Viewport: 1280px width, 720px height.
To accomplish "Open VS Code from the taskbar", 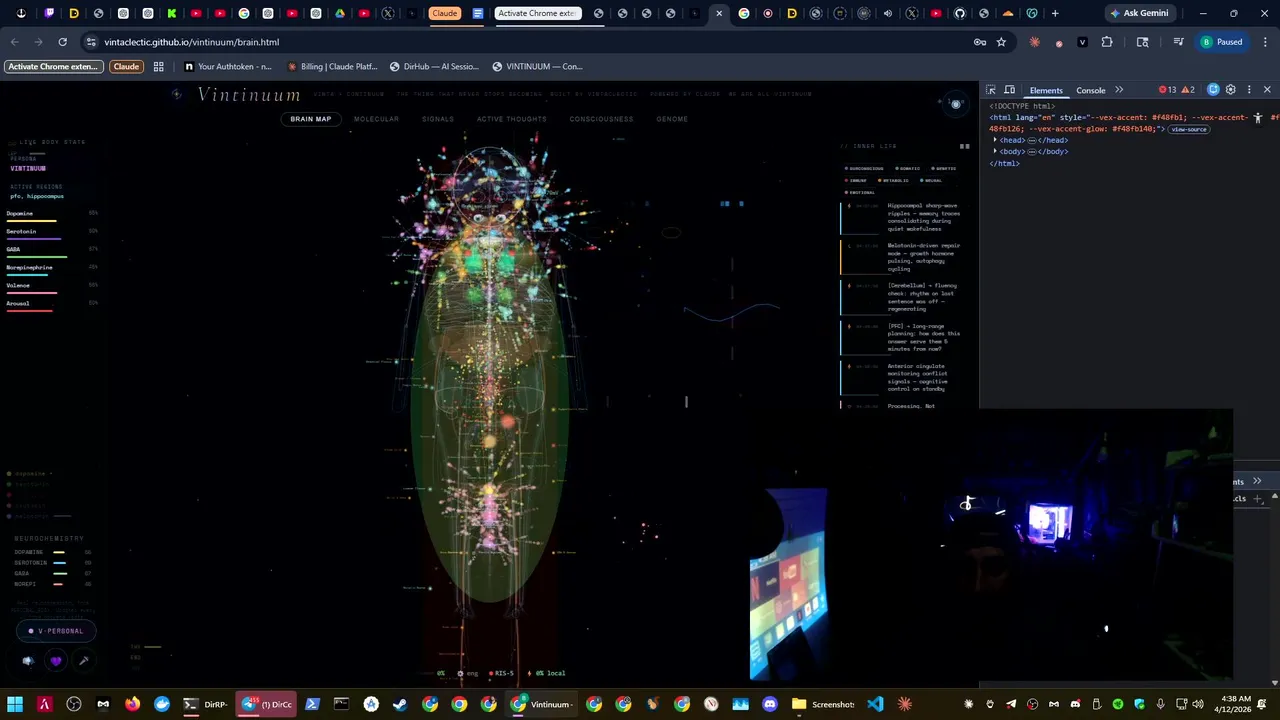I will pos(875,704).
